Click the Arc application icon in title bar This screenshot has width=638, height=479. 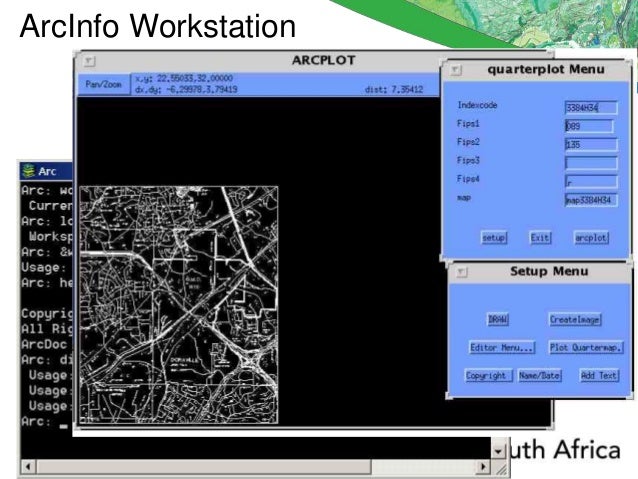(x=28, y=171)
